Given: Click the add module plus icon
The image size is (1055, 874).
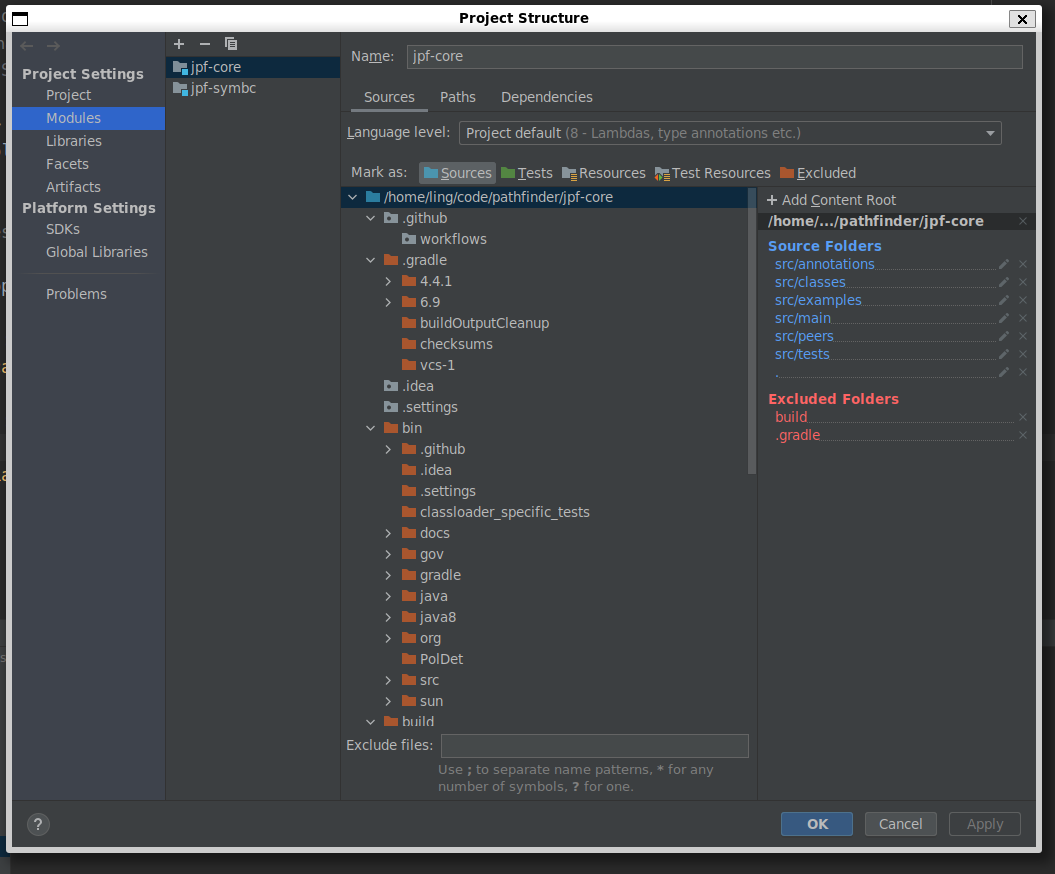Looking at the screenshot, I should [x=179, y=44].
